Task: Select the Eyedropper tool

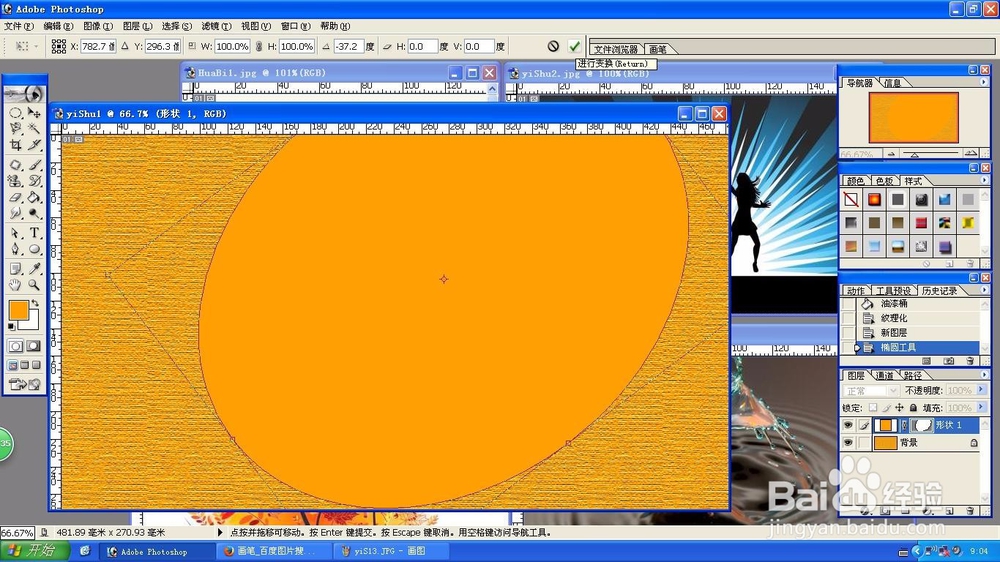Action: click(34, 269)
